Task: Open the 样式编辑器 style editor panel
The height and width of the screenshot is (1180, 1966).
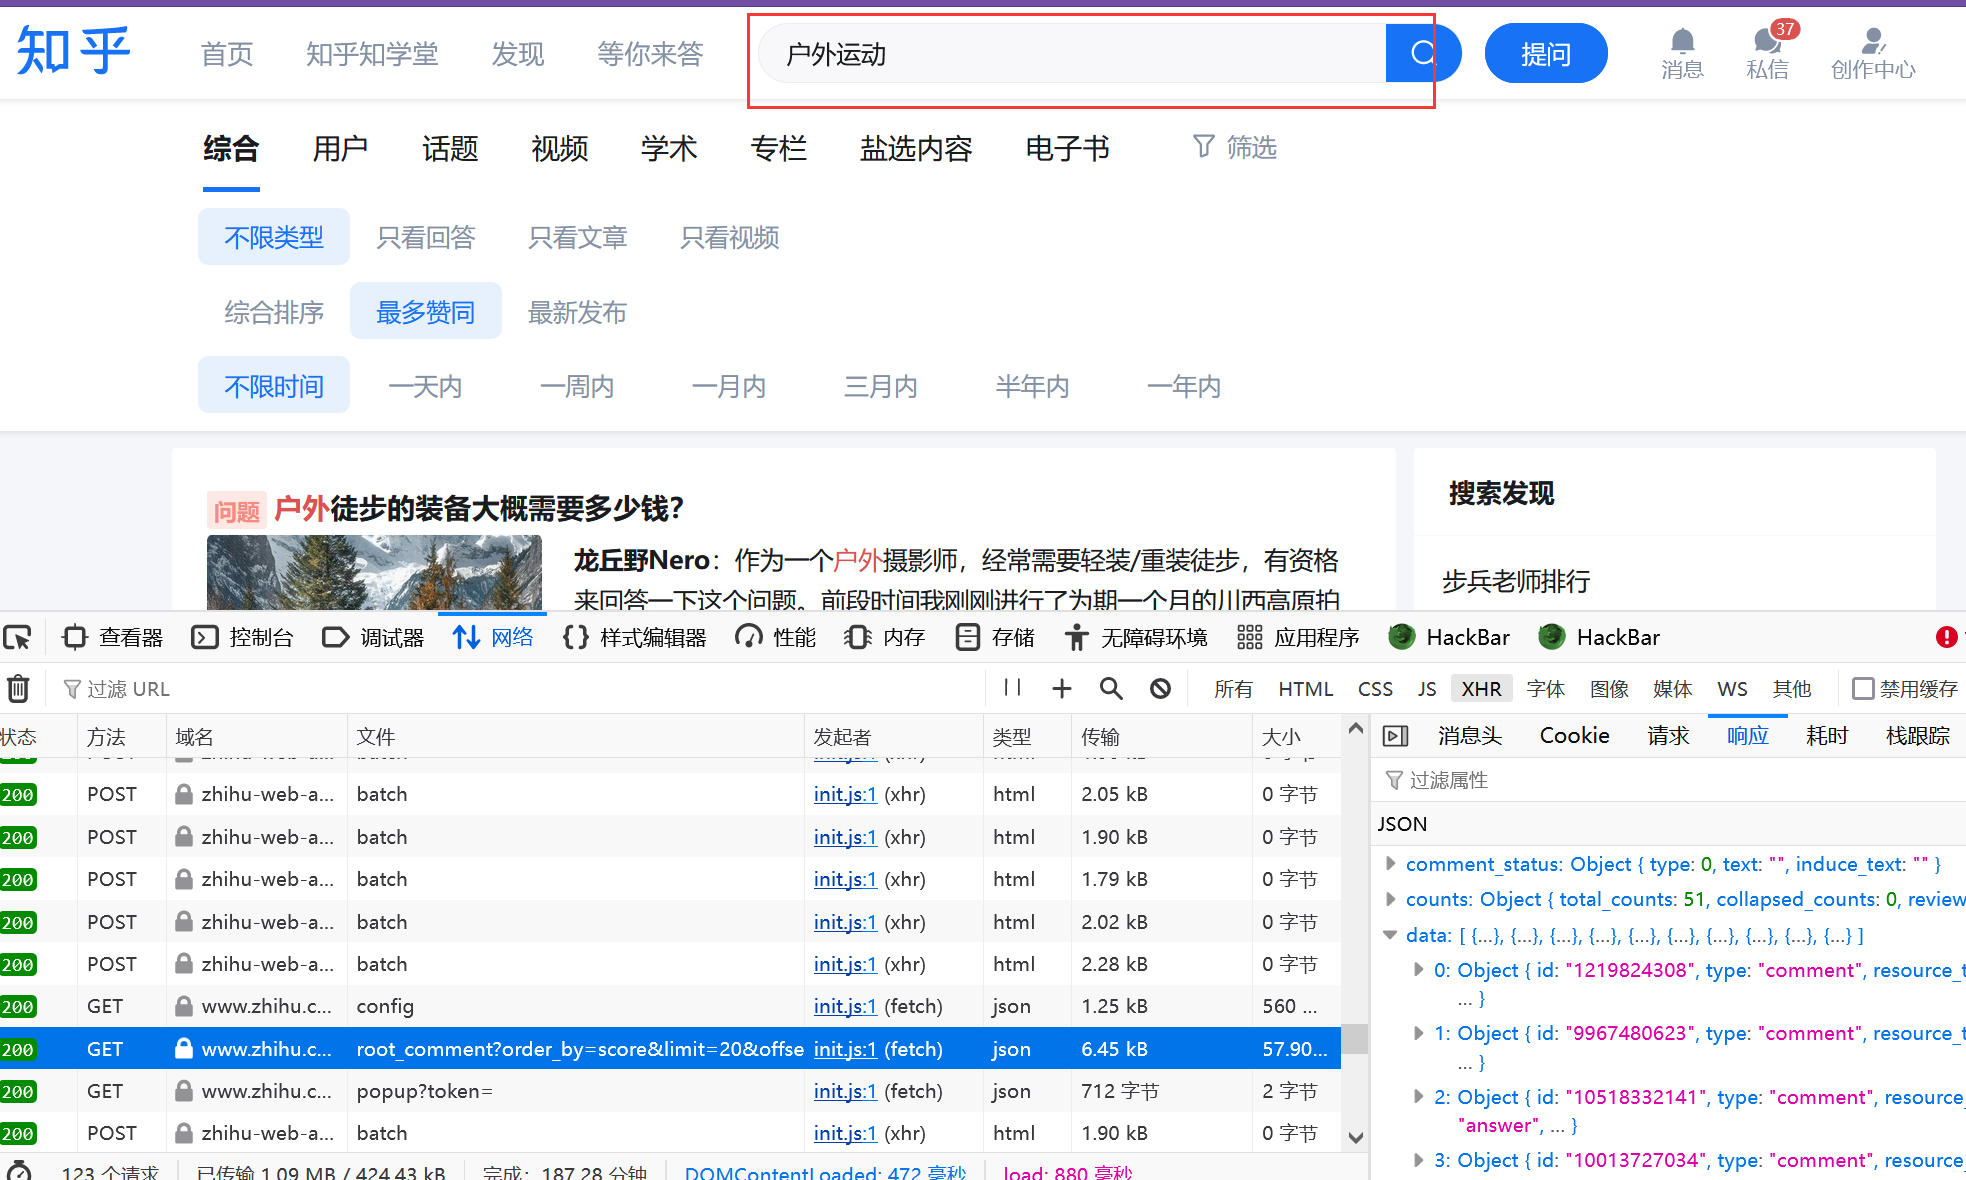Action: [635, 637]
